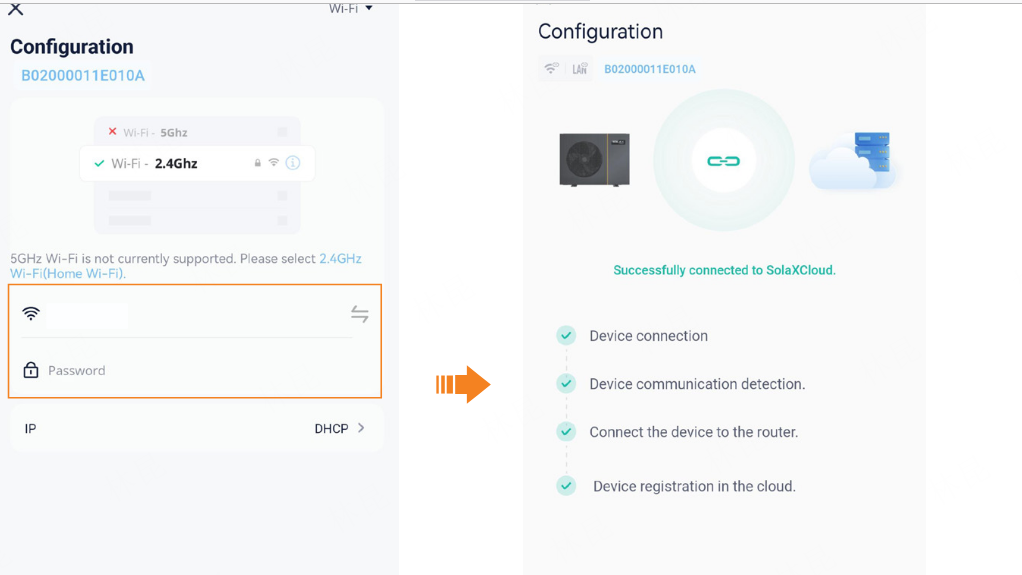
Task: Click the padlock icon beside Password
Action: (x=31, y=370)
